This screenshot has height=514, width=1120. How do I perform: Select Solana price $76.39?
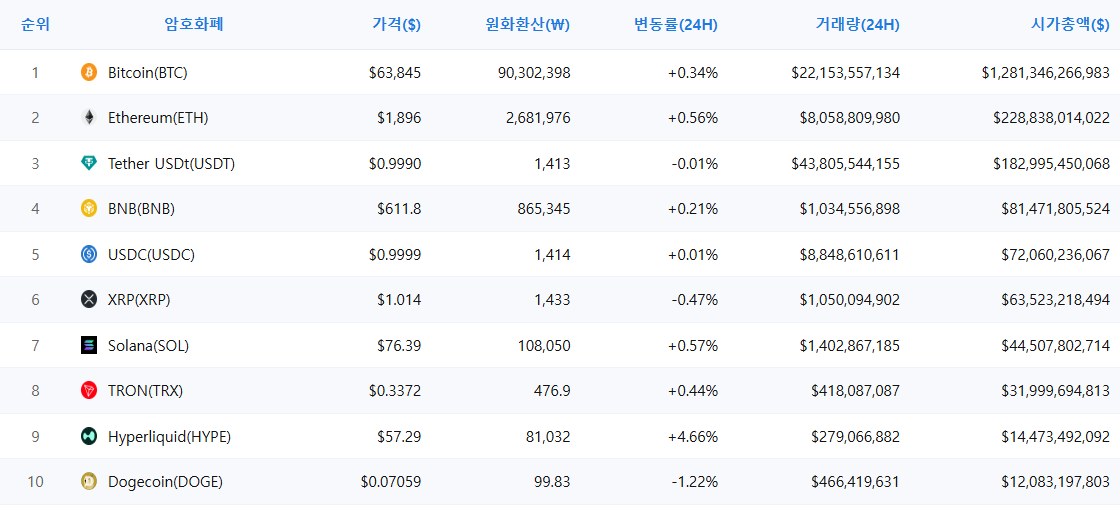click(x=399, y=346)
